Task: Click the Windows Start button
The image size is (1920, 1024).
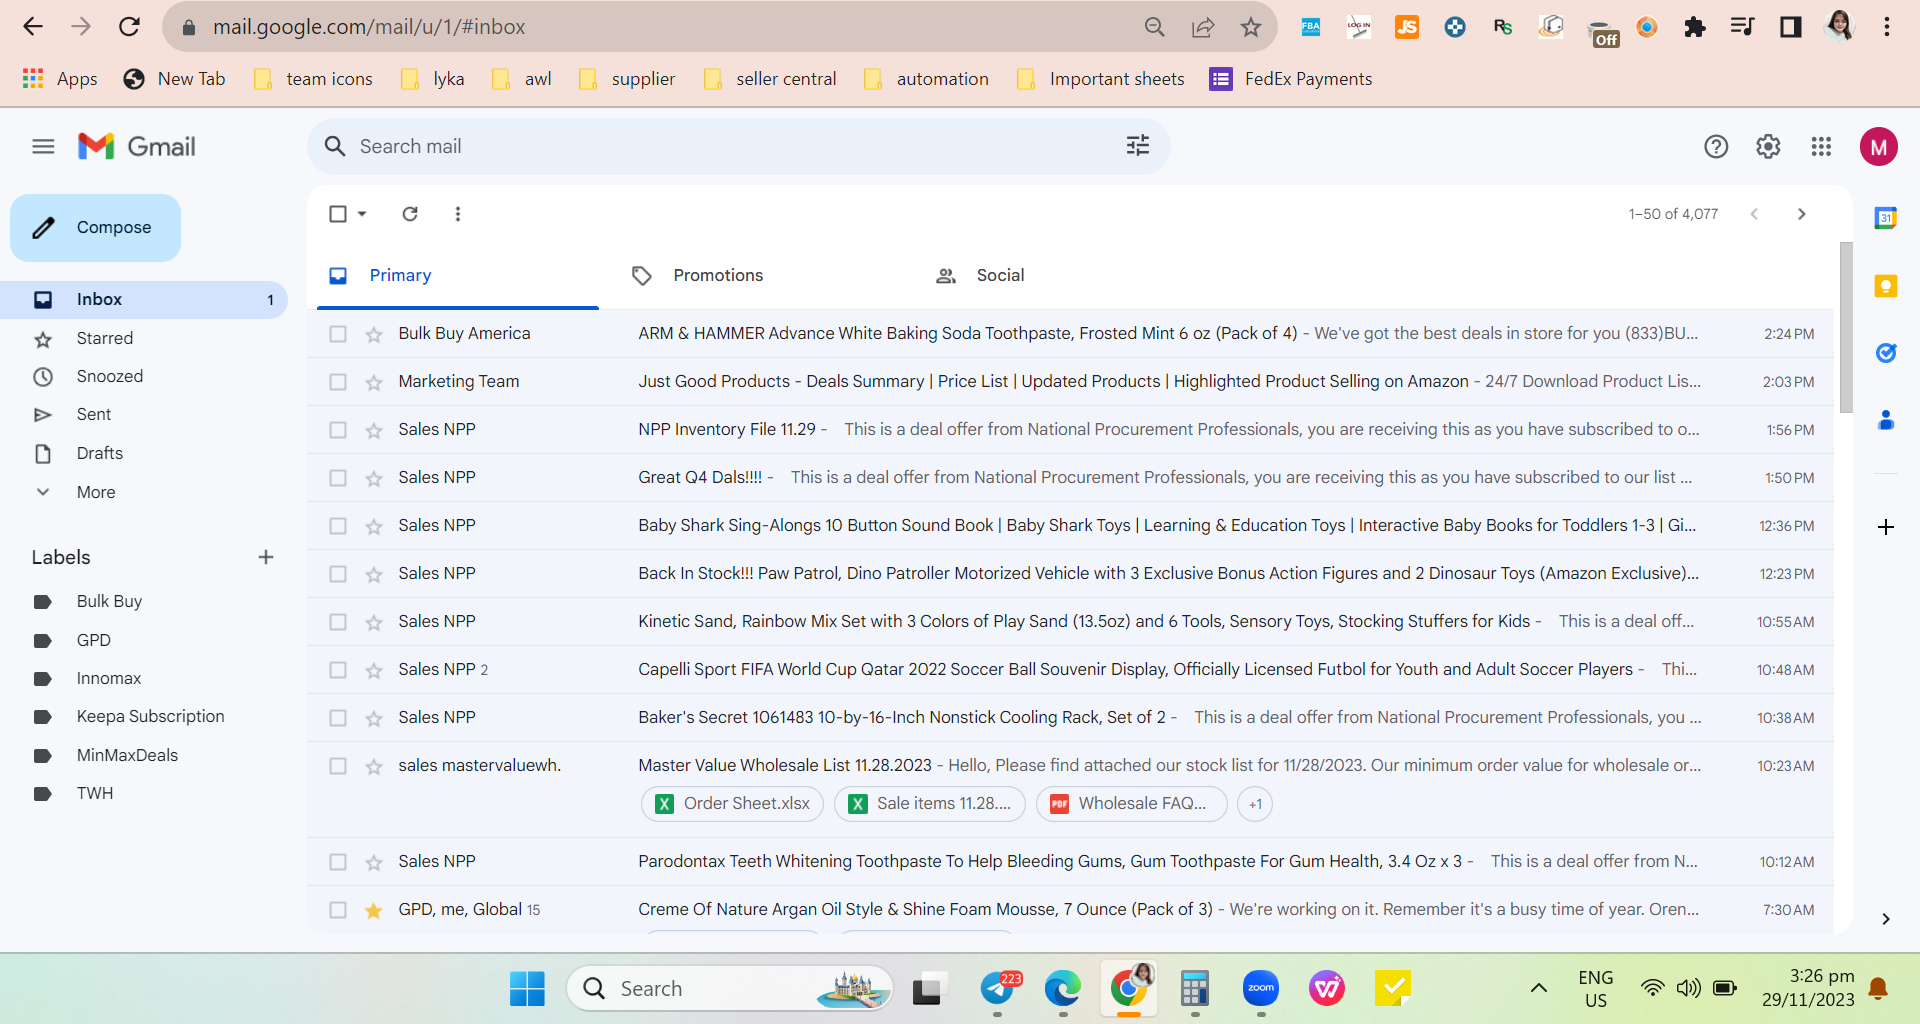Action: tap(527, 989)
